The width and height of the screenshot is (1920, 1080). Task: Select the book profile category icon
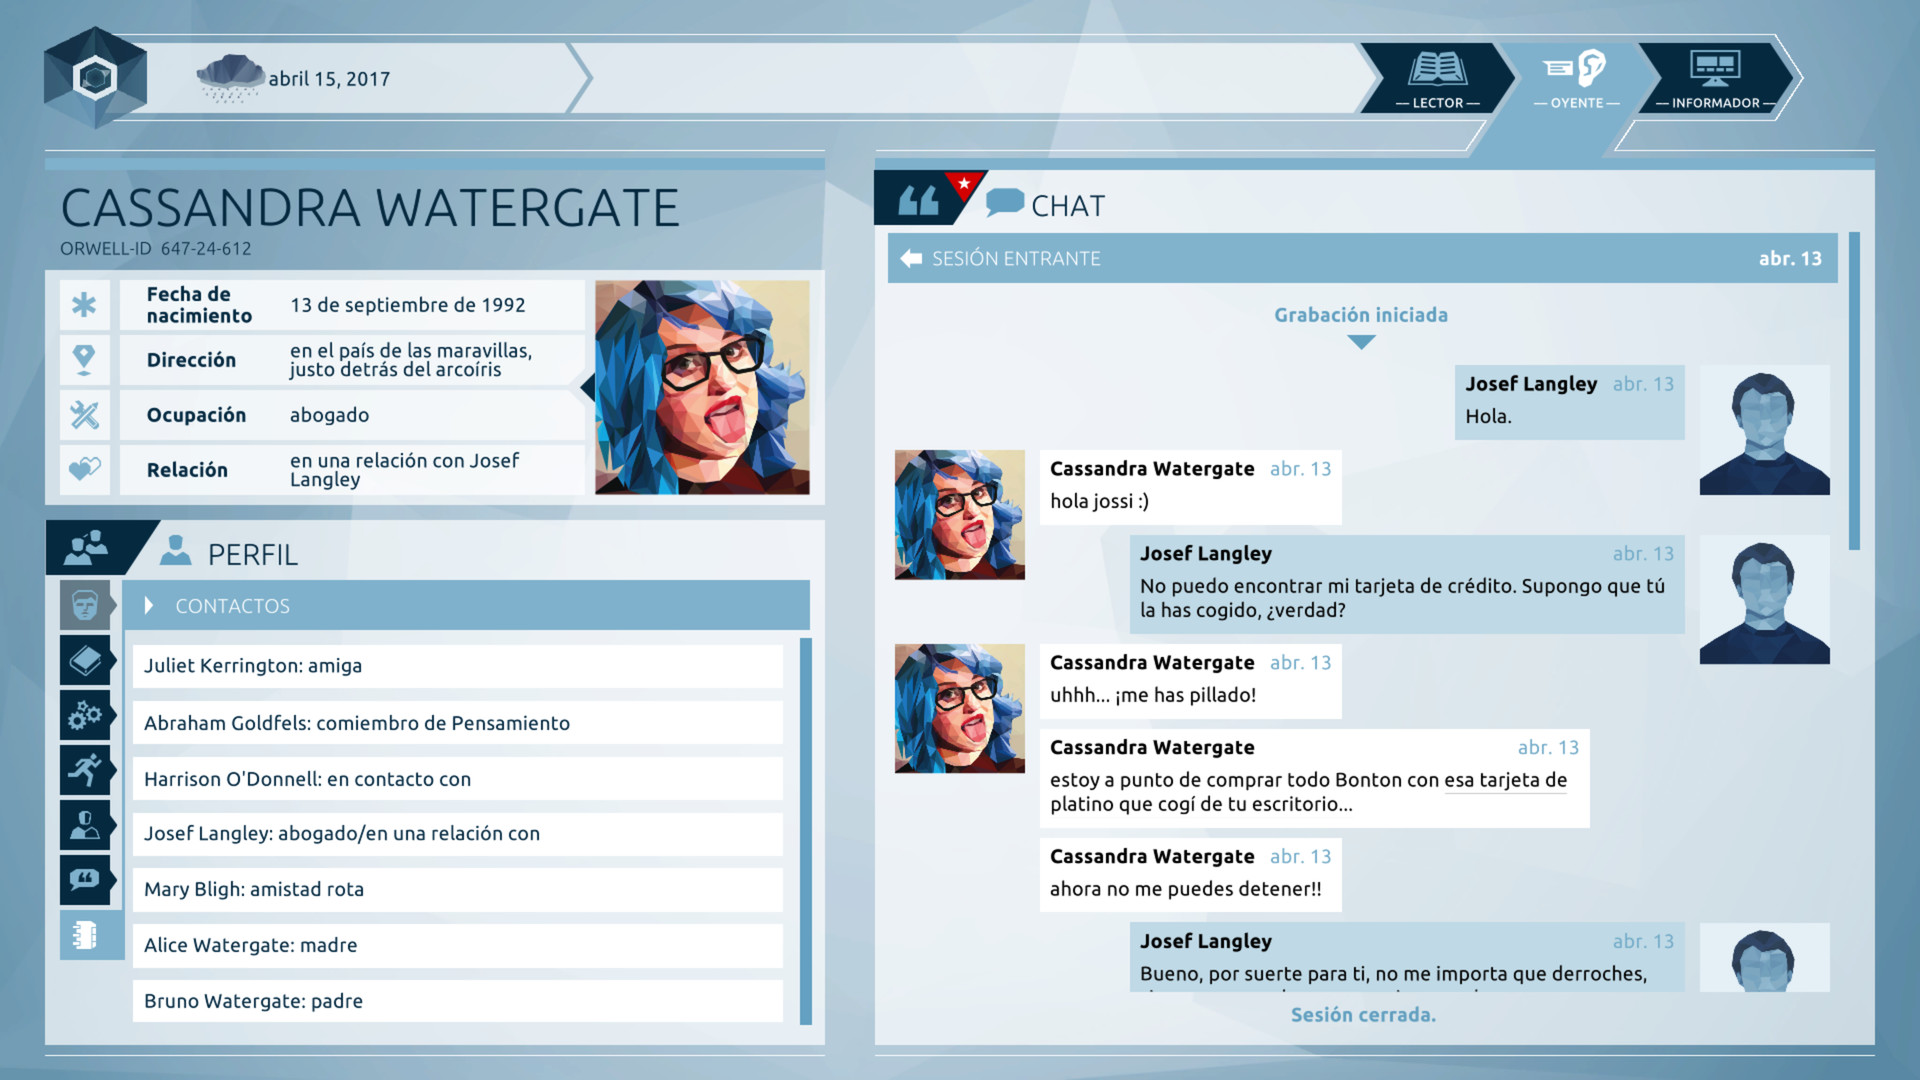pyautogui.click(x=85, y=660)
